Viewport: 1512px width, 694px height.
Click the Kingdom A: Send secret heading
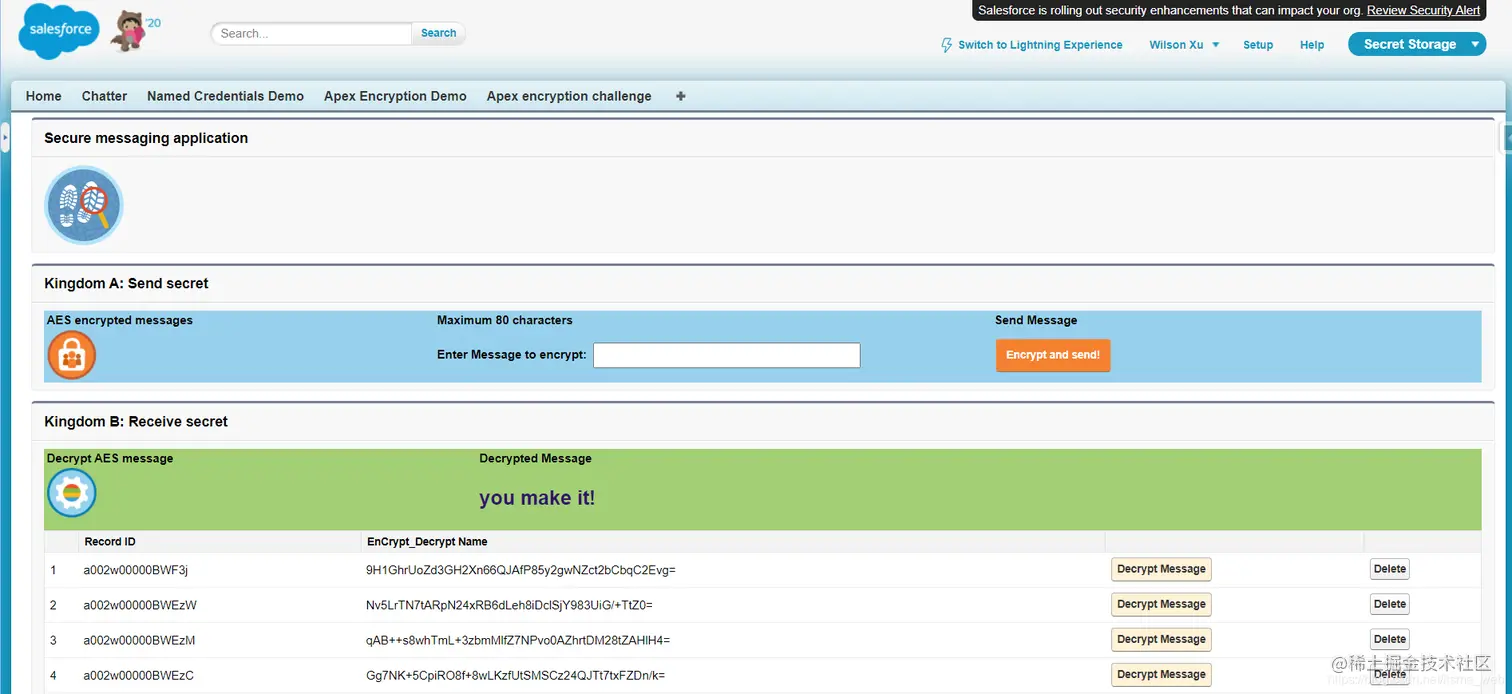(x=127, y=283)
